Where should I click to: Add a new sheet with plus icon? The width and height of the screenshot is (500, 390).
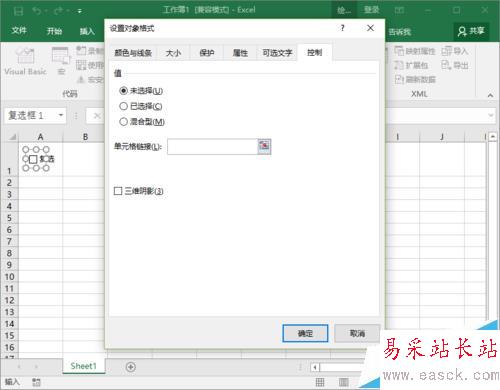pos(131,367)
